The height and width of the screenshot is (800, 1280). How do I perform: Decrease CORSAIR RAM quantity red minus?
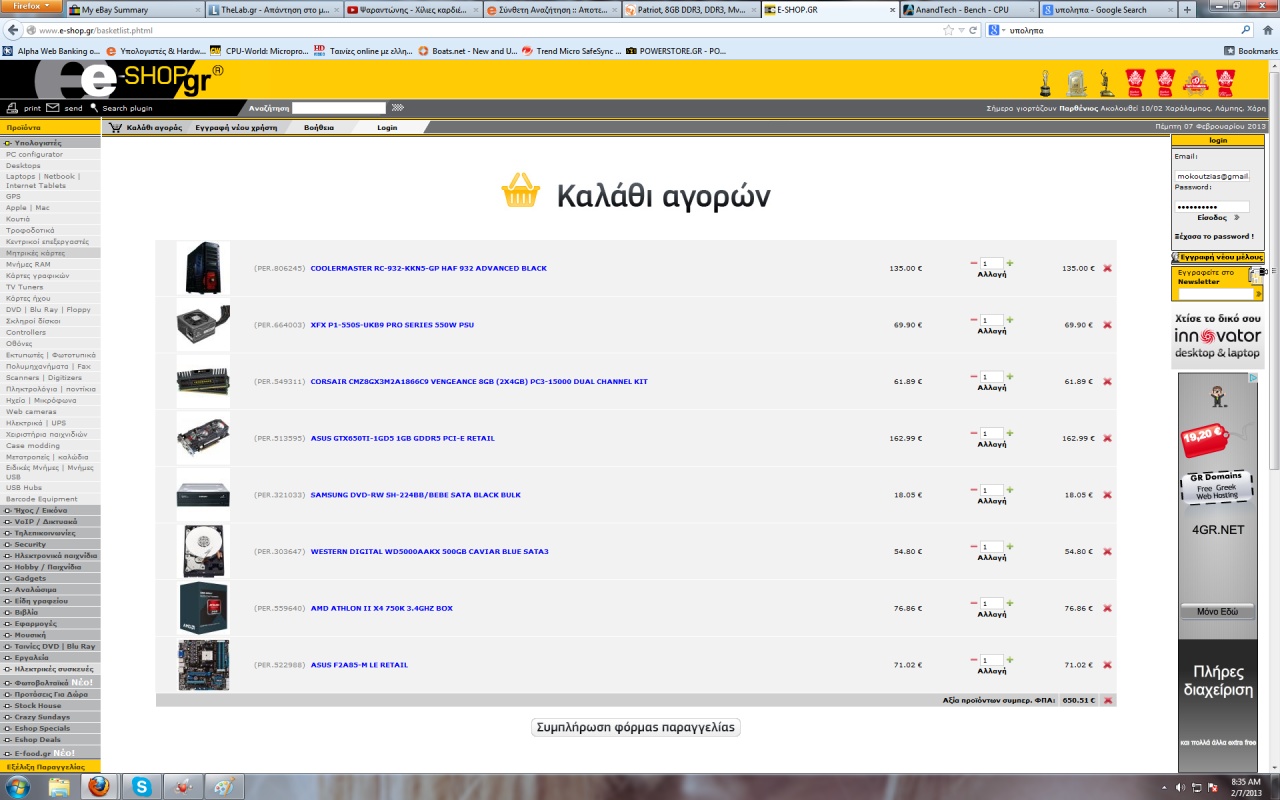[x=974, y=376]
